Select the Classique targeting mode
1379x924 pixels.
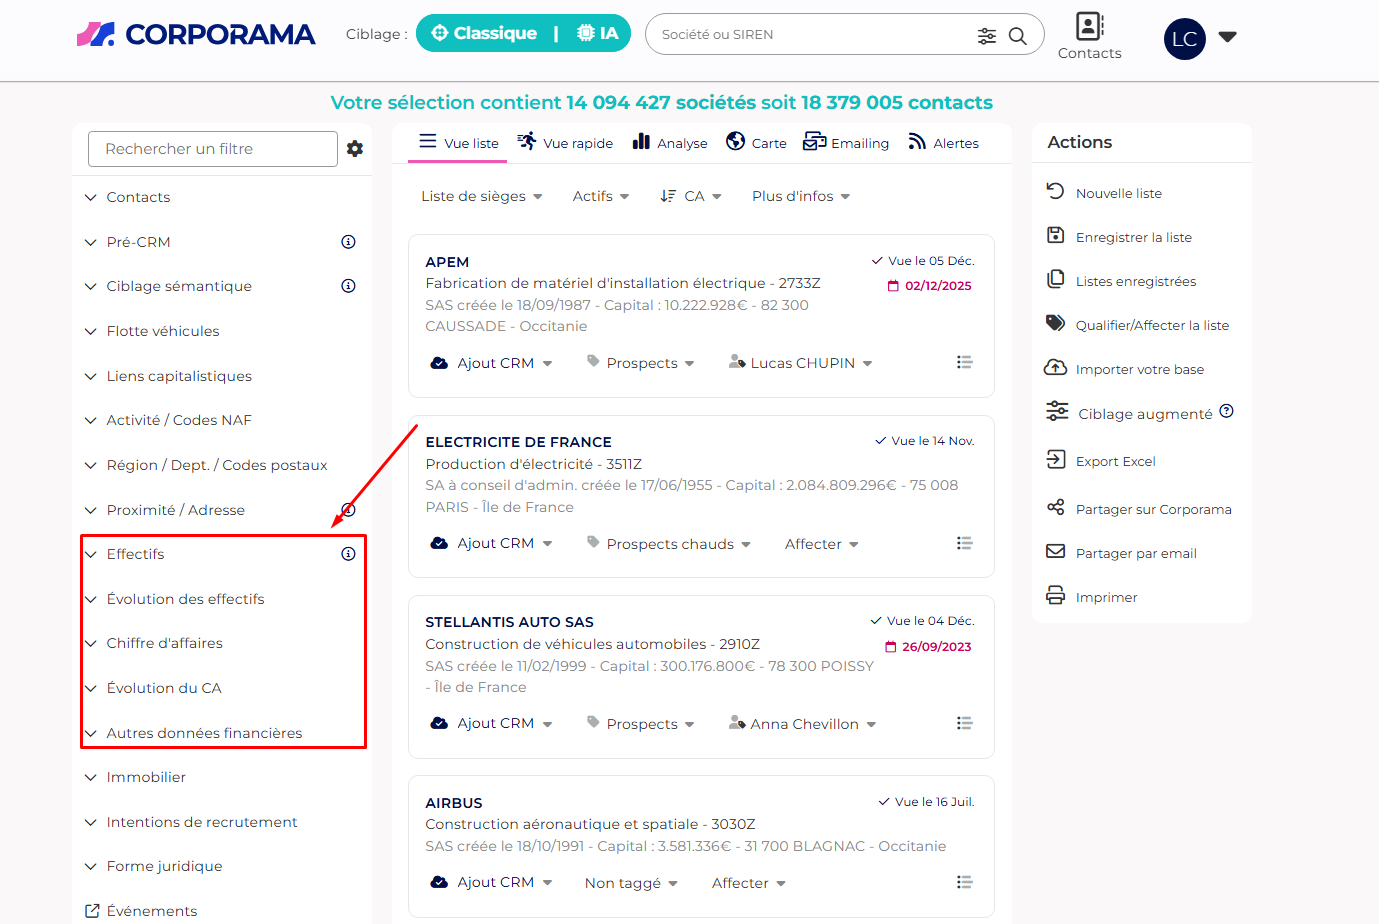pyautogui.click(x=485, y=34)
